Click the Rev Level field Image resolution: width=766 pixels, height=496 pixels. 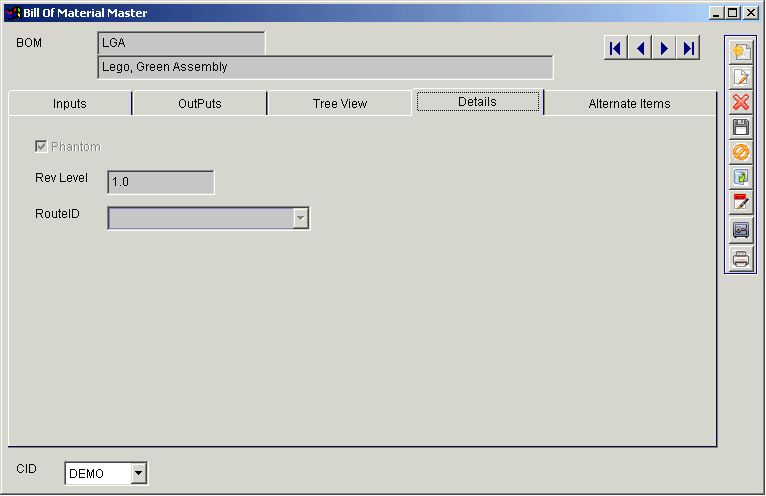pyautogui.click(x=160, y=182)
